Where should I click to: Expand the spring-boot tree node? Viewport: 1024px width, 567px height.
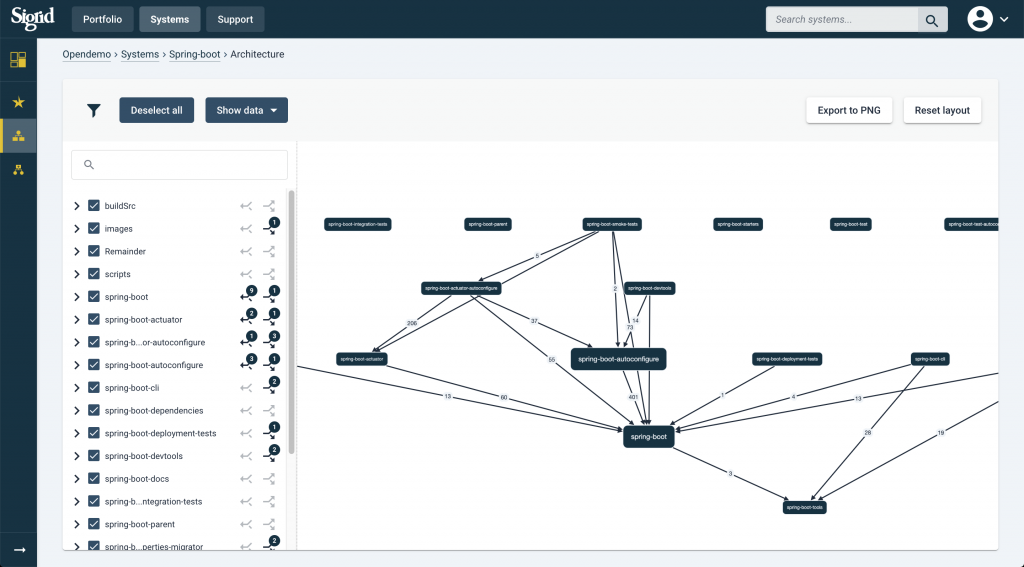point(76,297)
